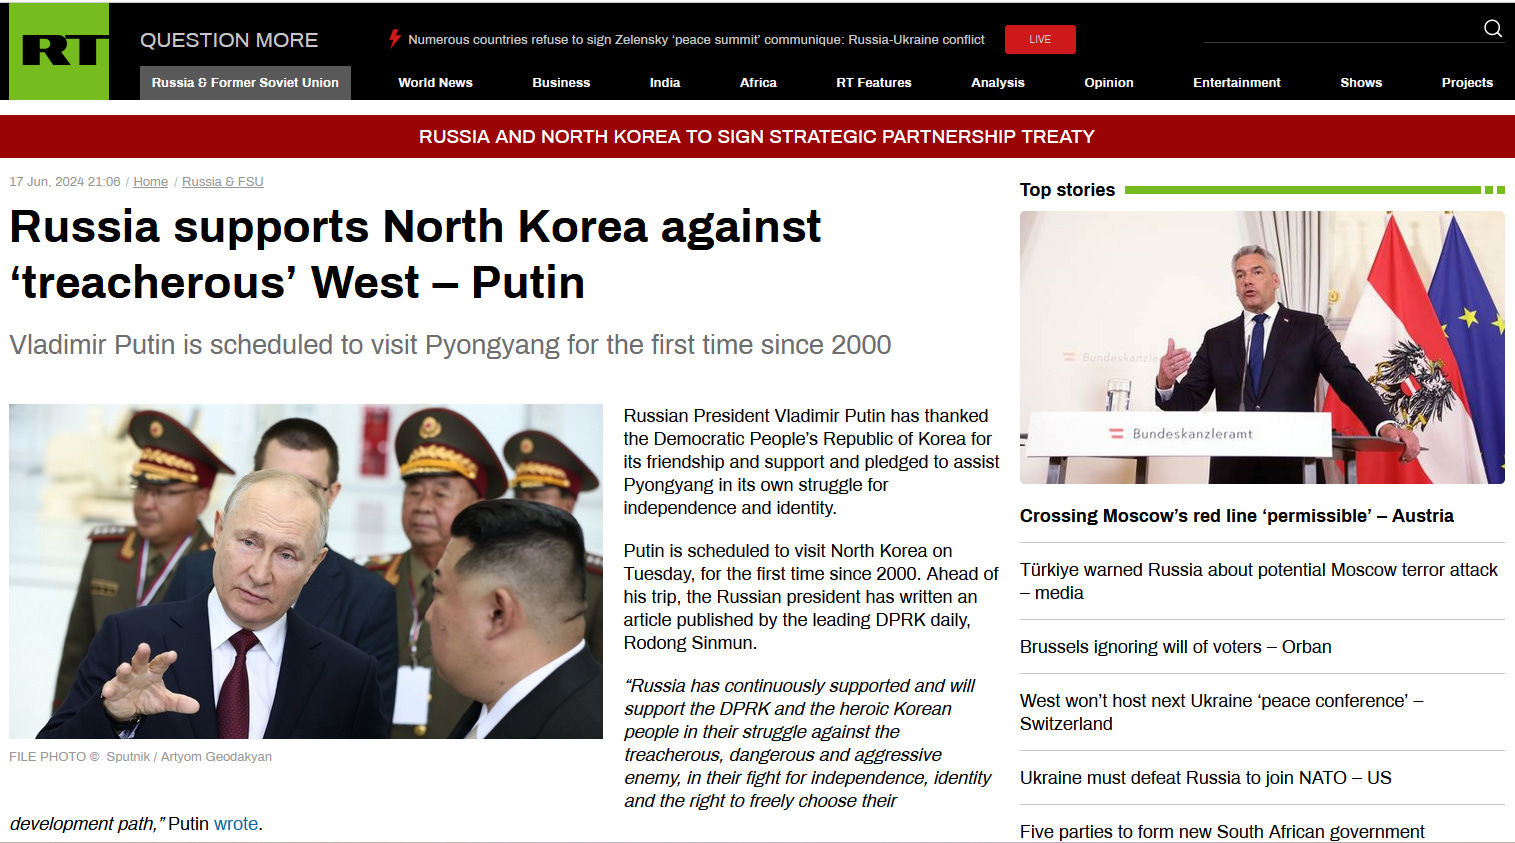Go to World News section
The height and width of the screenshot is (843, 1515).
click(435, 83)
